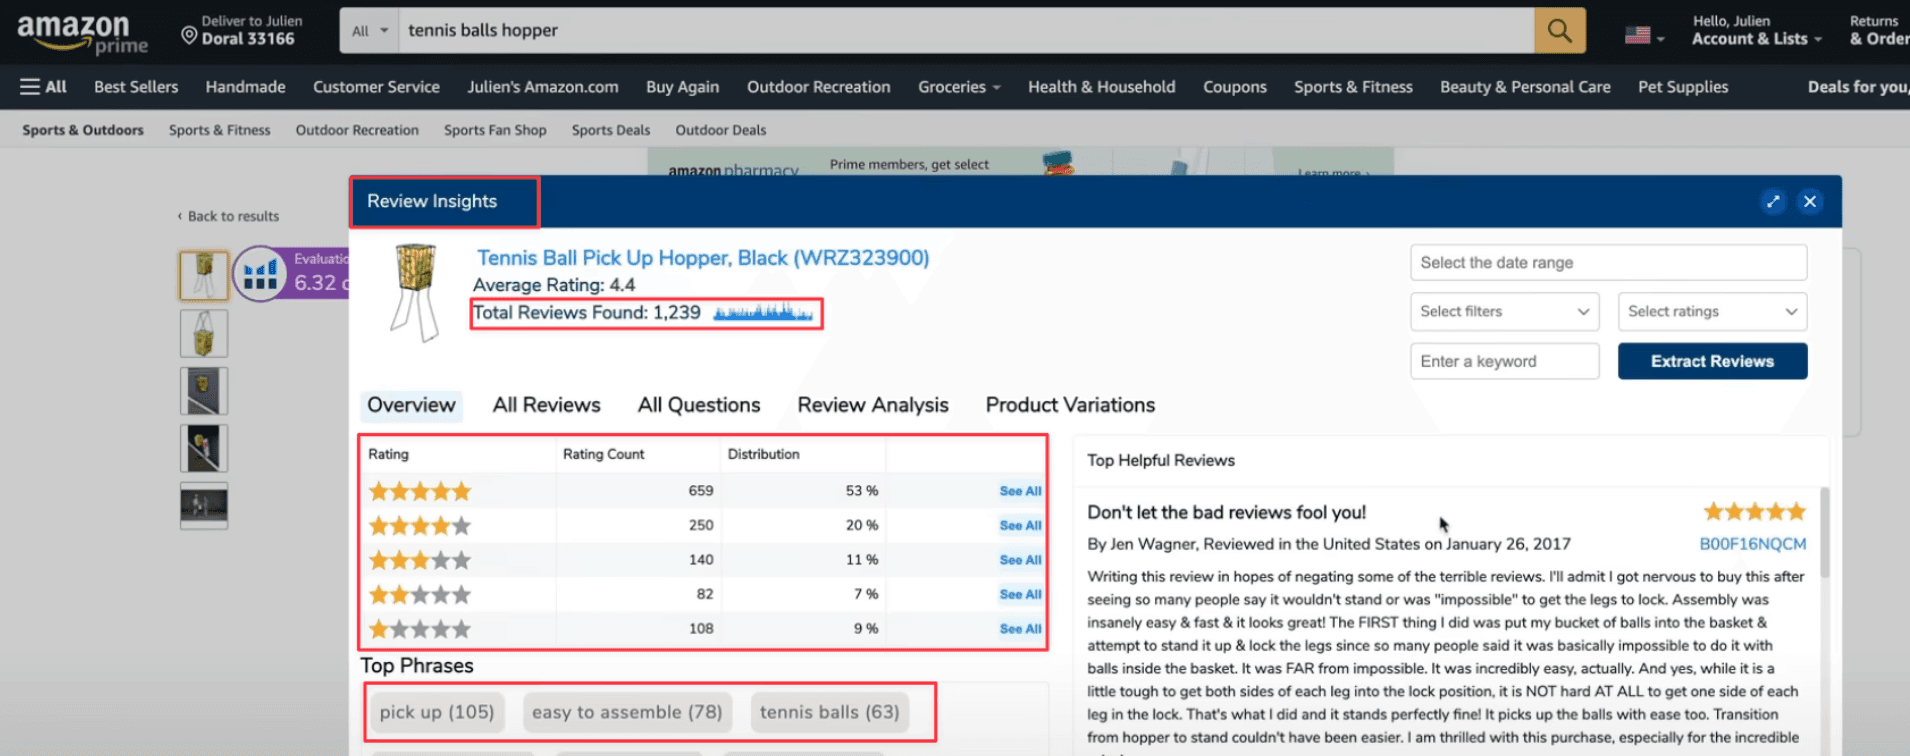Click the 5-star rating icons in table
1910x756 pixels.
420,491
